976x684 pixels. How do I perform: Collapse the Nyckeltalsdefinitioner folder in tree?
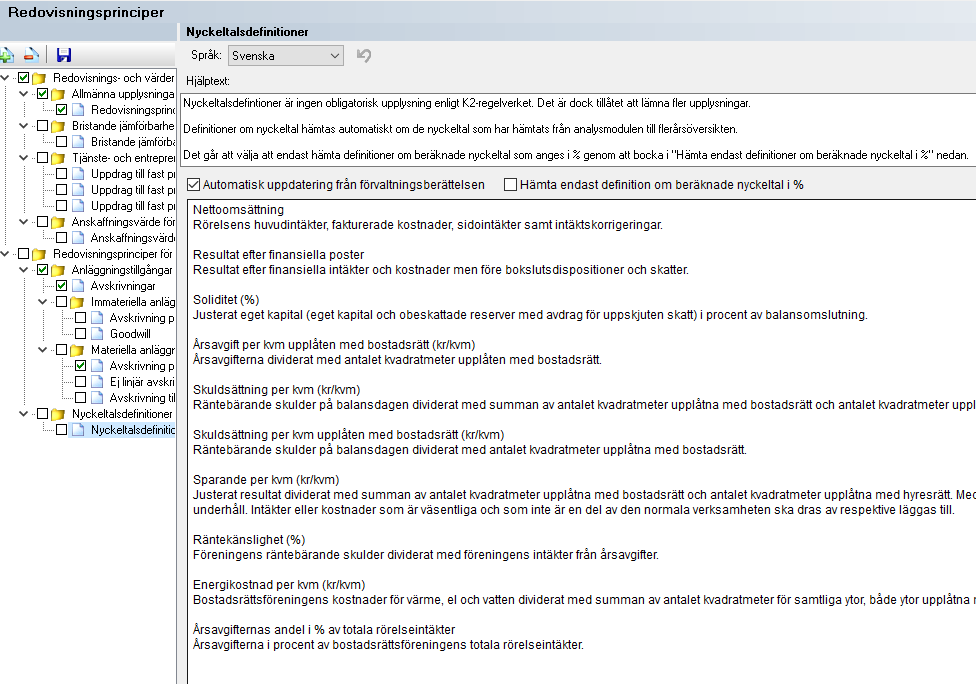pyautogui.click(x=24, y=414)
